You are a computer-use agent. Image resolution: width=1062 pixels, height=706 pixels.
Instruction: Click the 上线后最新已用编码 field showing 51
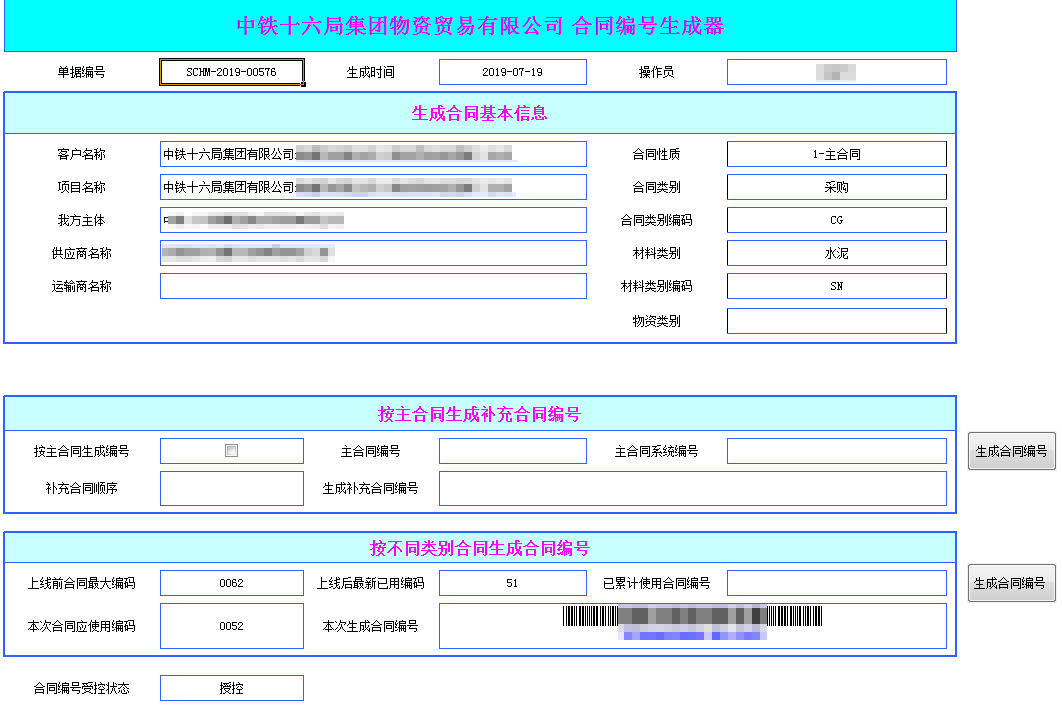click(x=513, y=583)
